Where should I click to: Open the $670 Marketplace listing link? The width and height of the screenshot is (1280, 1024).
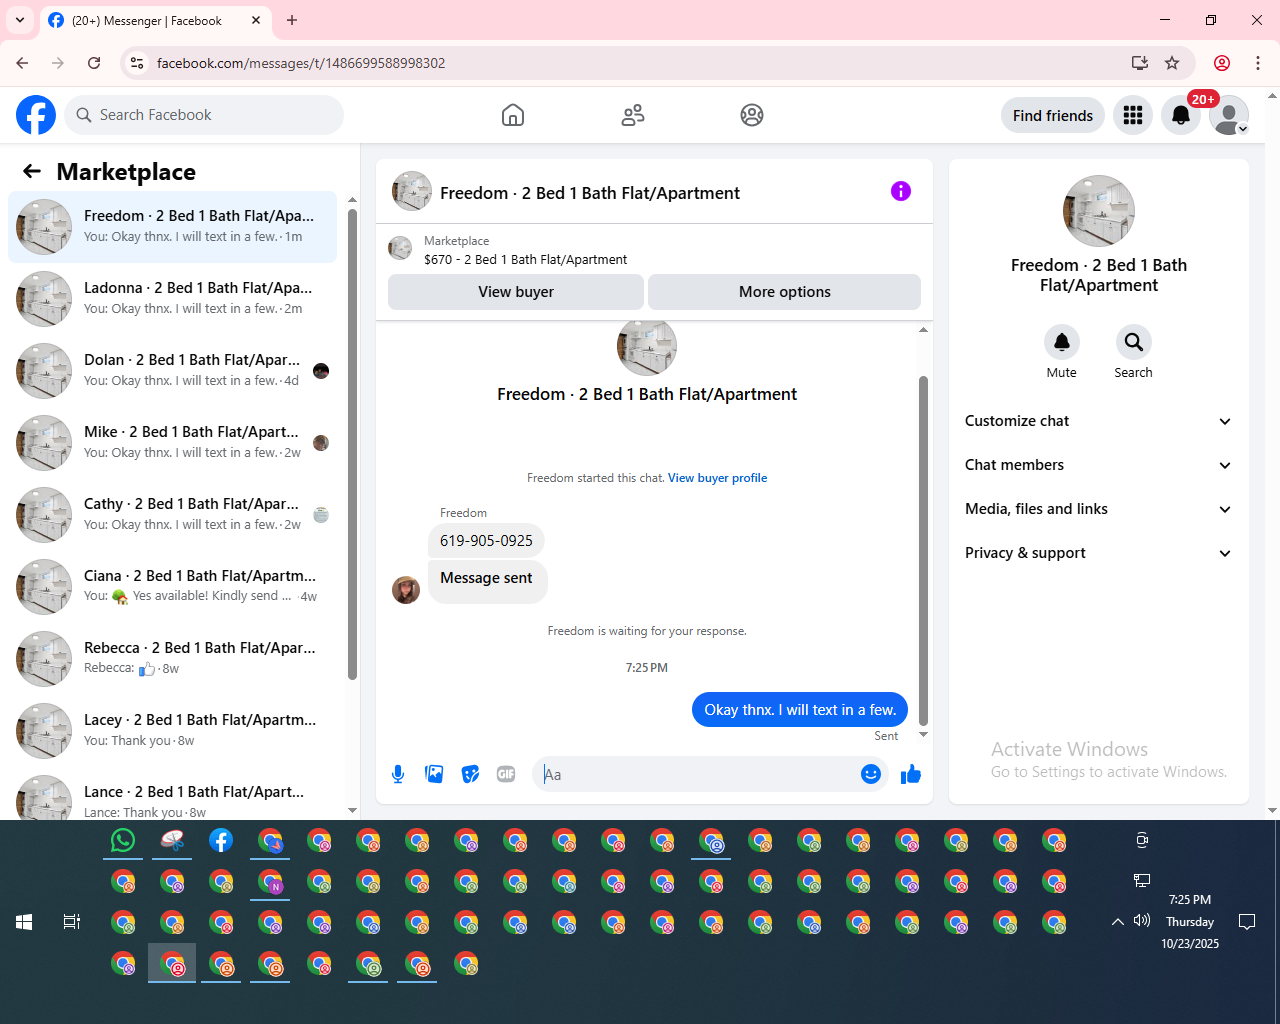click(525, 259)
